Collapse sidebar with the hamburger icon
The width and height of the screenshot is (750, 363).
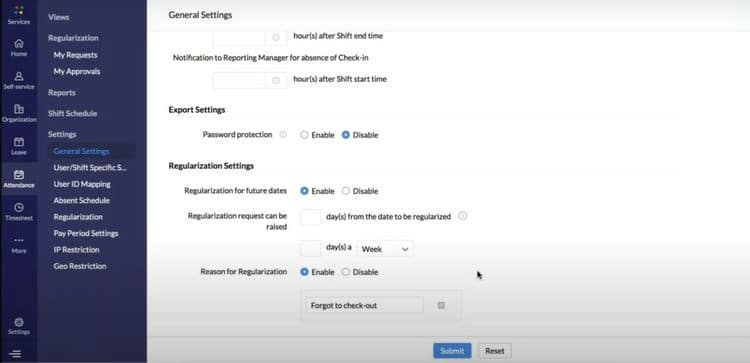click(x=15, y=354)
